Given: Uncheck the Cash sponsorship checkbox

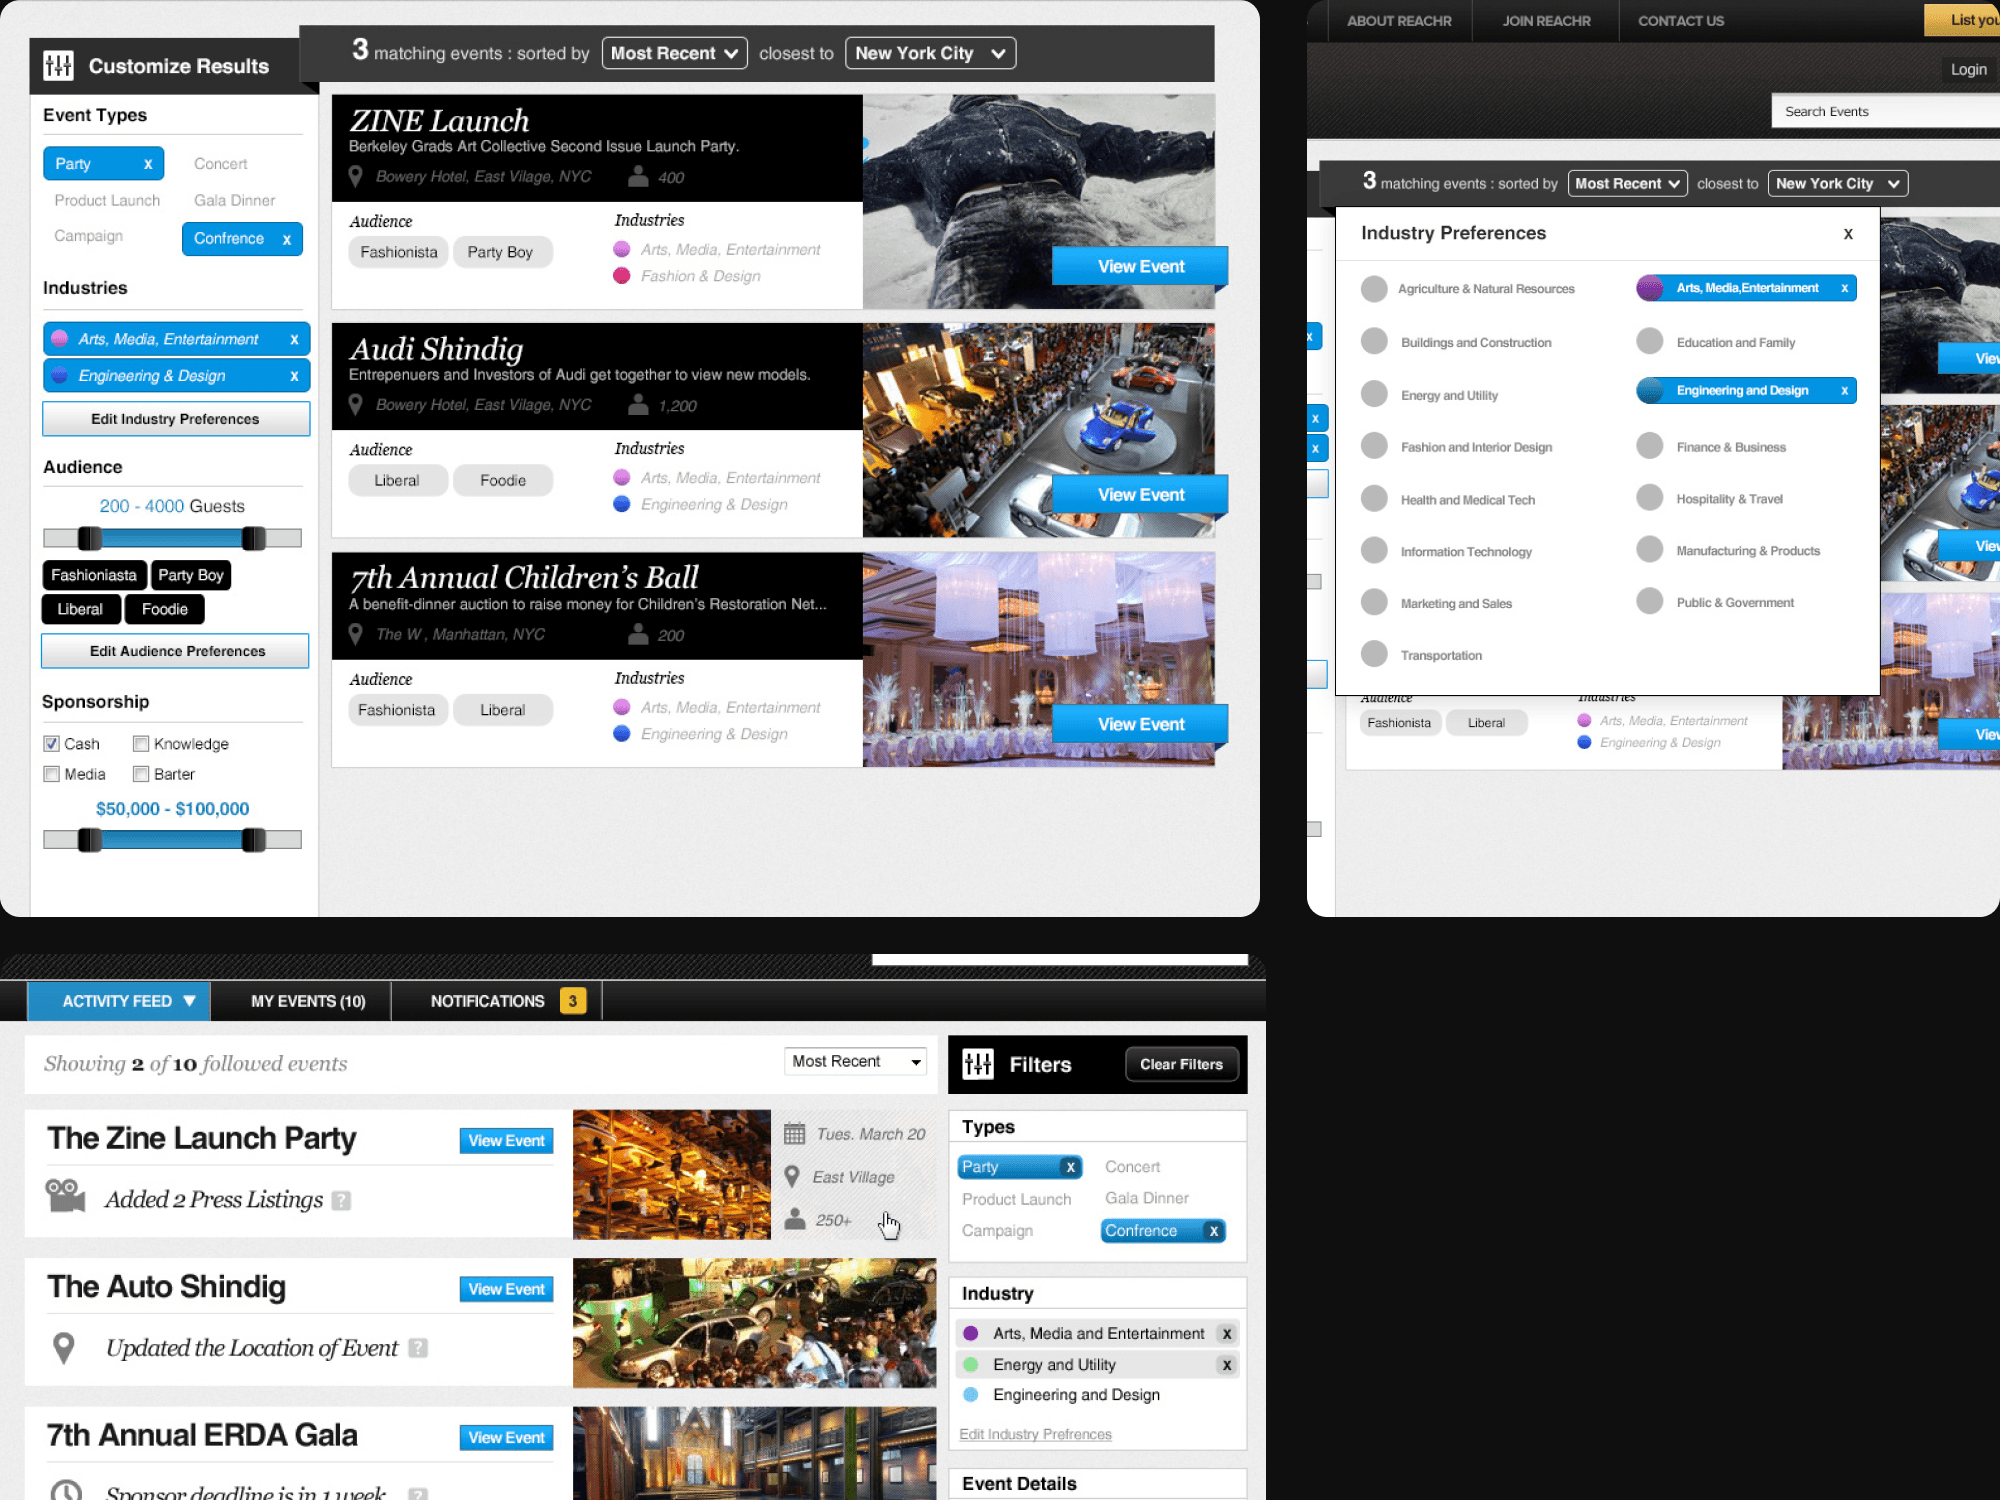Looking at the screenshot, I should tap(52, 744).
